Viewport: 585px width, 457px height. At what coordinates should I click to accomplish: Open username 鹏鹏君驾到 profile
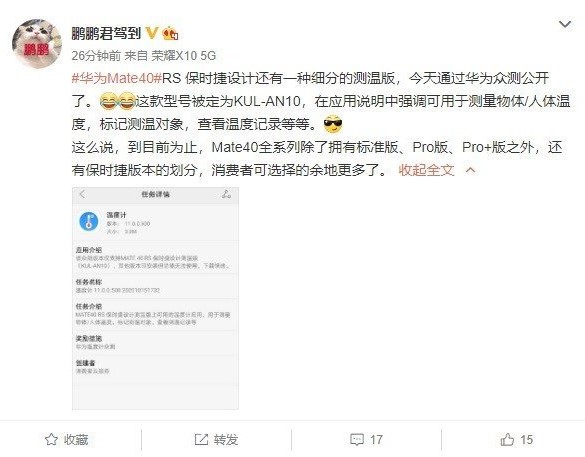click(x=106, y=33)
